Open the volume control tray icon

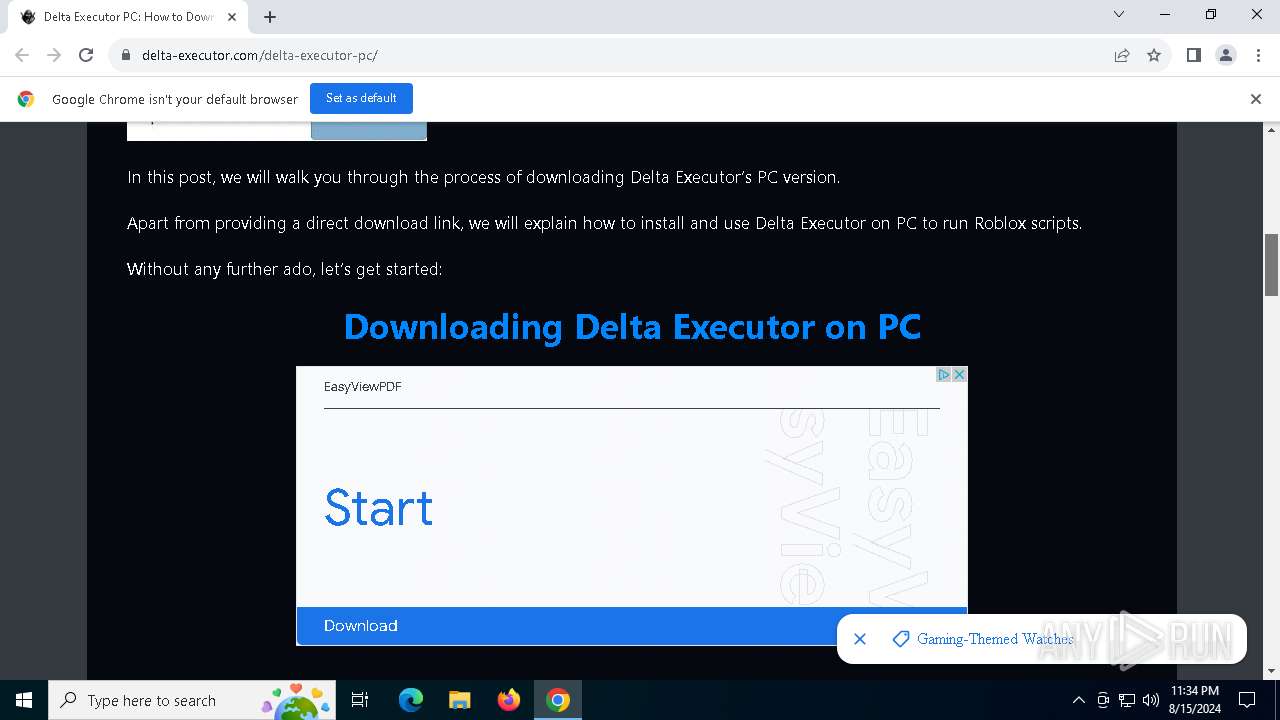[1151, 700]
